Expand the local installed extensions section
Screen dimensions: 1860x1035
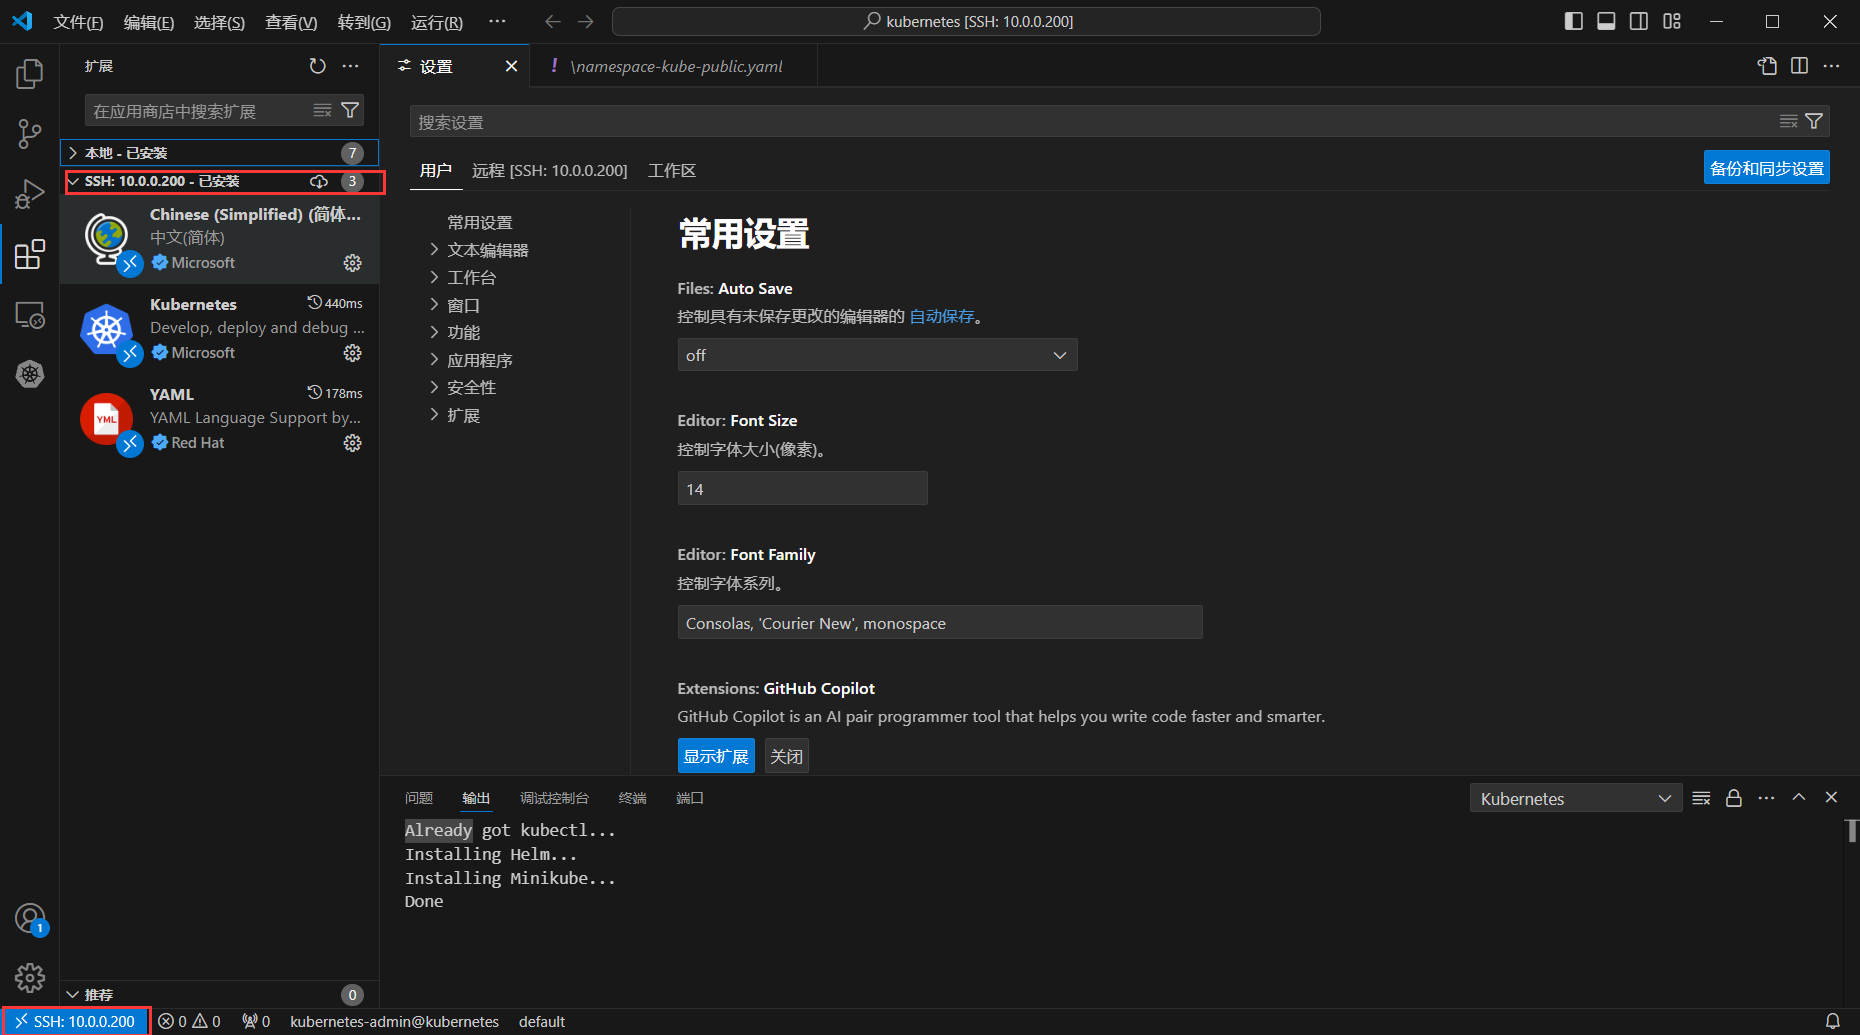pos(220,153)
